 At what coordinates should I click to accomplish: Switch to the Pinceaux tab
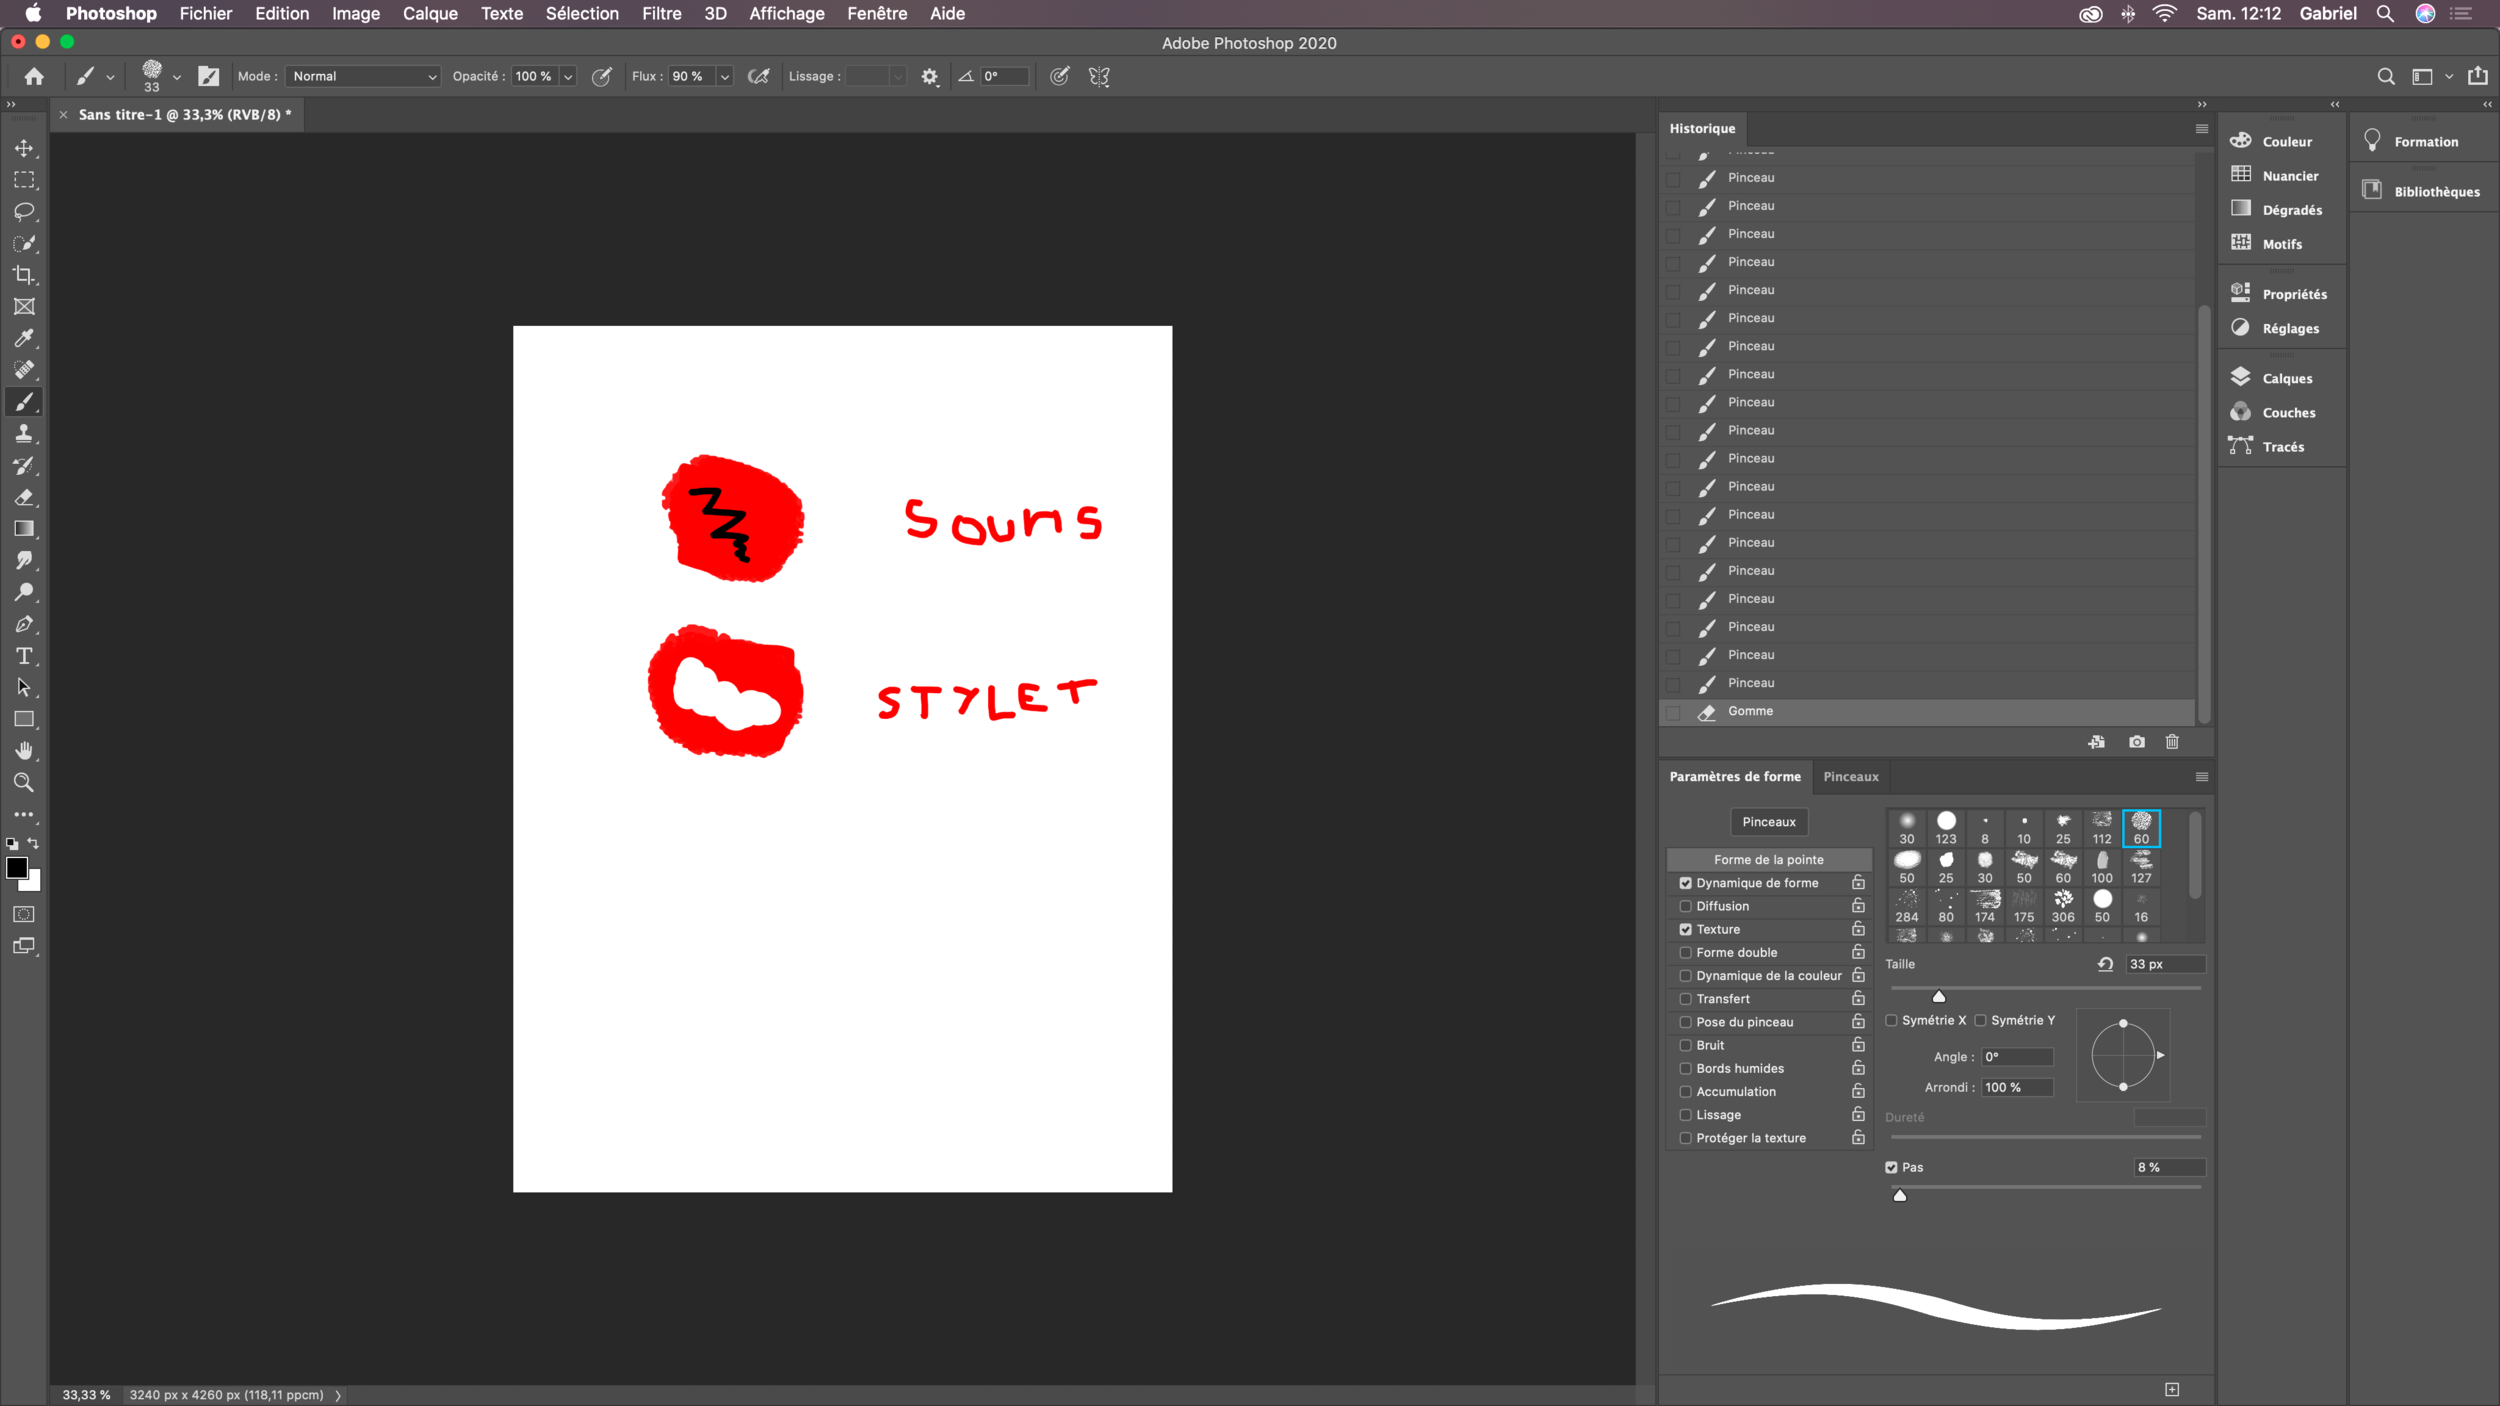pos(1850,777)
